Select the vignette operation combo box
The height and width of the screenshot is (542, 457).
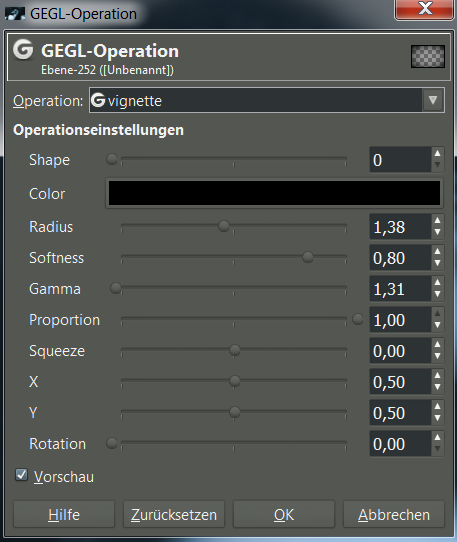point(267,100)
